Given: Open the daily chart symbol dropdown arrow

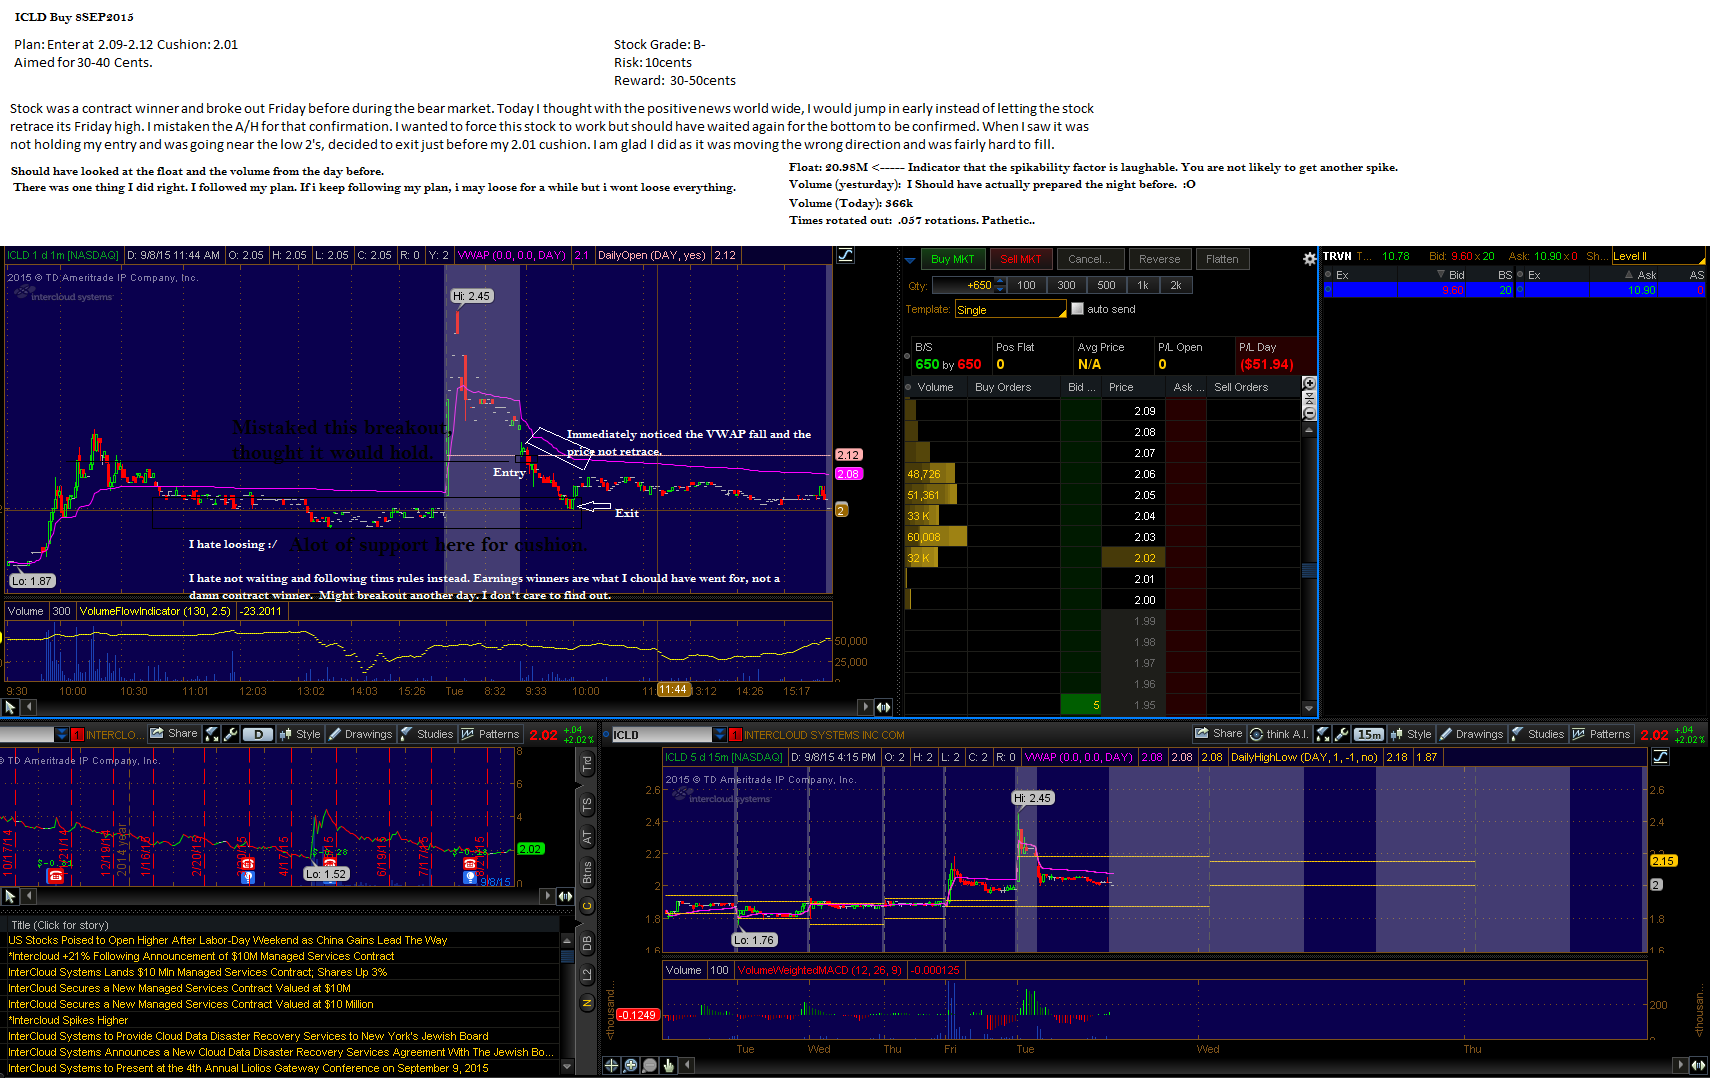Looking at the screenshot, I should (61, 735).
